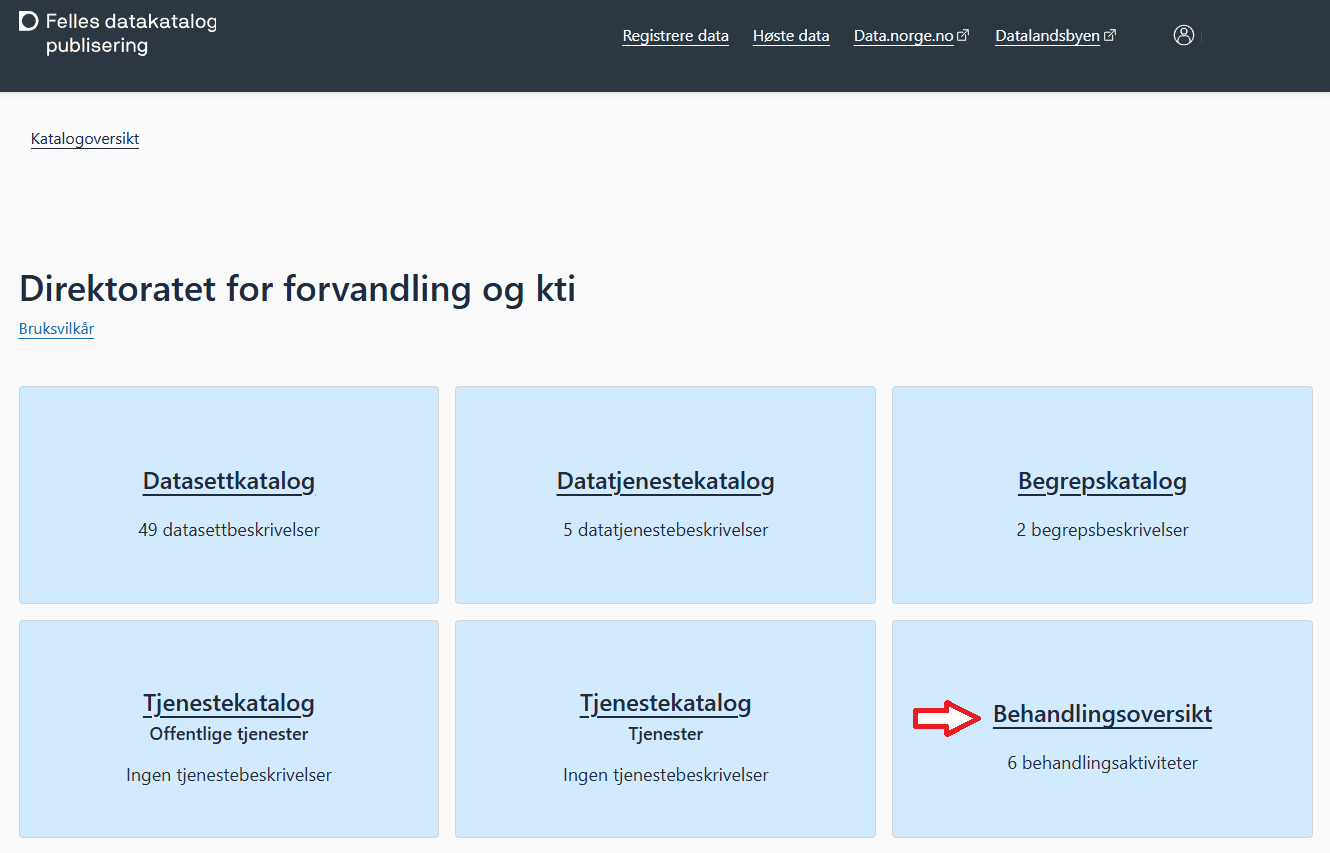
Task: Click the 'Offentlige tjenester' subtitle
Action: point(229,734)
